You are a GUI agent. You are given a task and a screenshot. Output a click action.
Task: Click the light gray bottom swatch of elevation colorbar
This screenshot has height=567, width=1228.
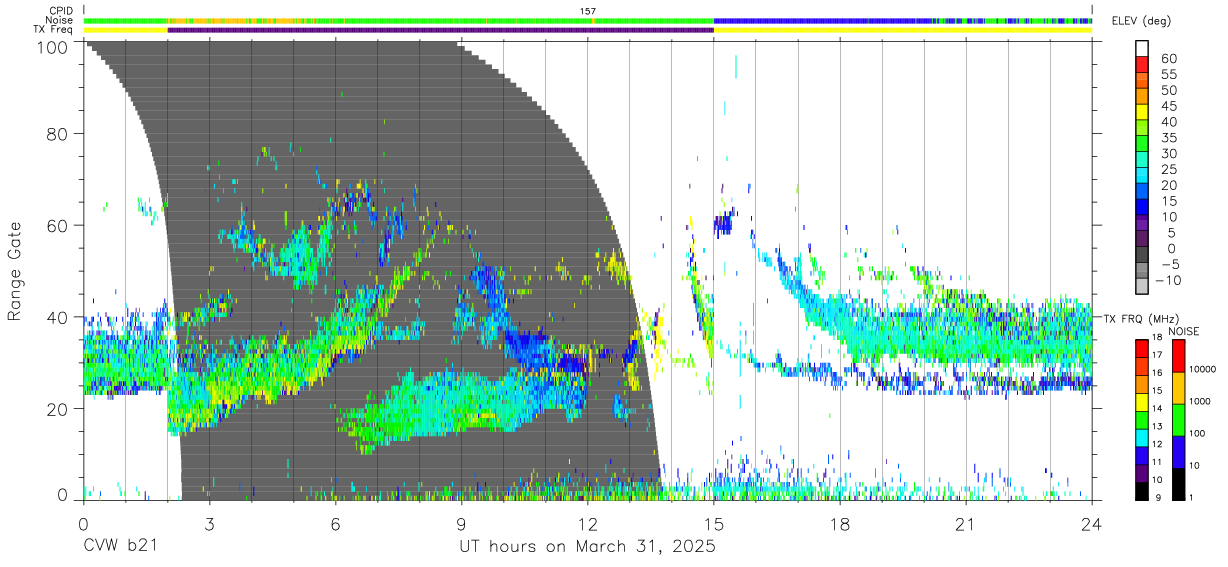click(1142, 288)
